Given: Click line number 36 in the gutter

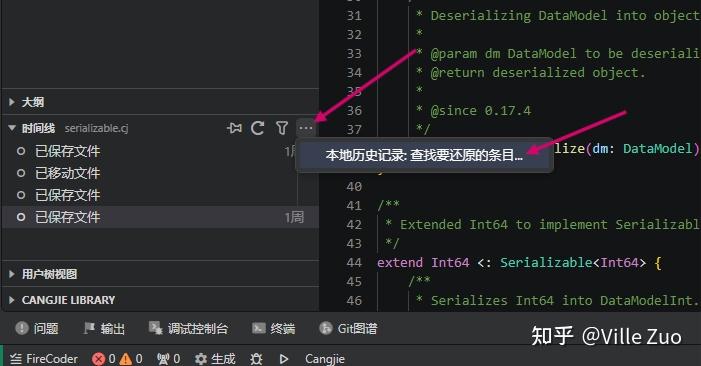Looking at the screenshot, I should click(x=354, y=110).
